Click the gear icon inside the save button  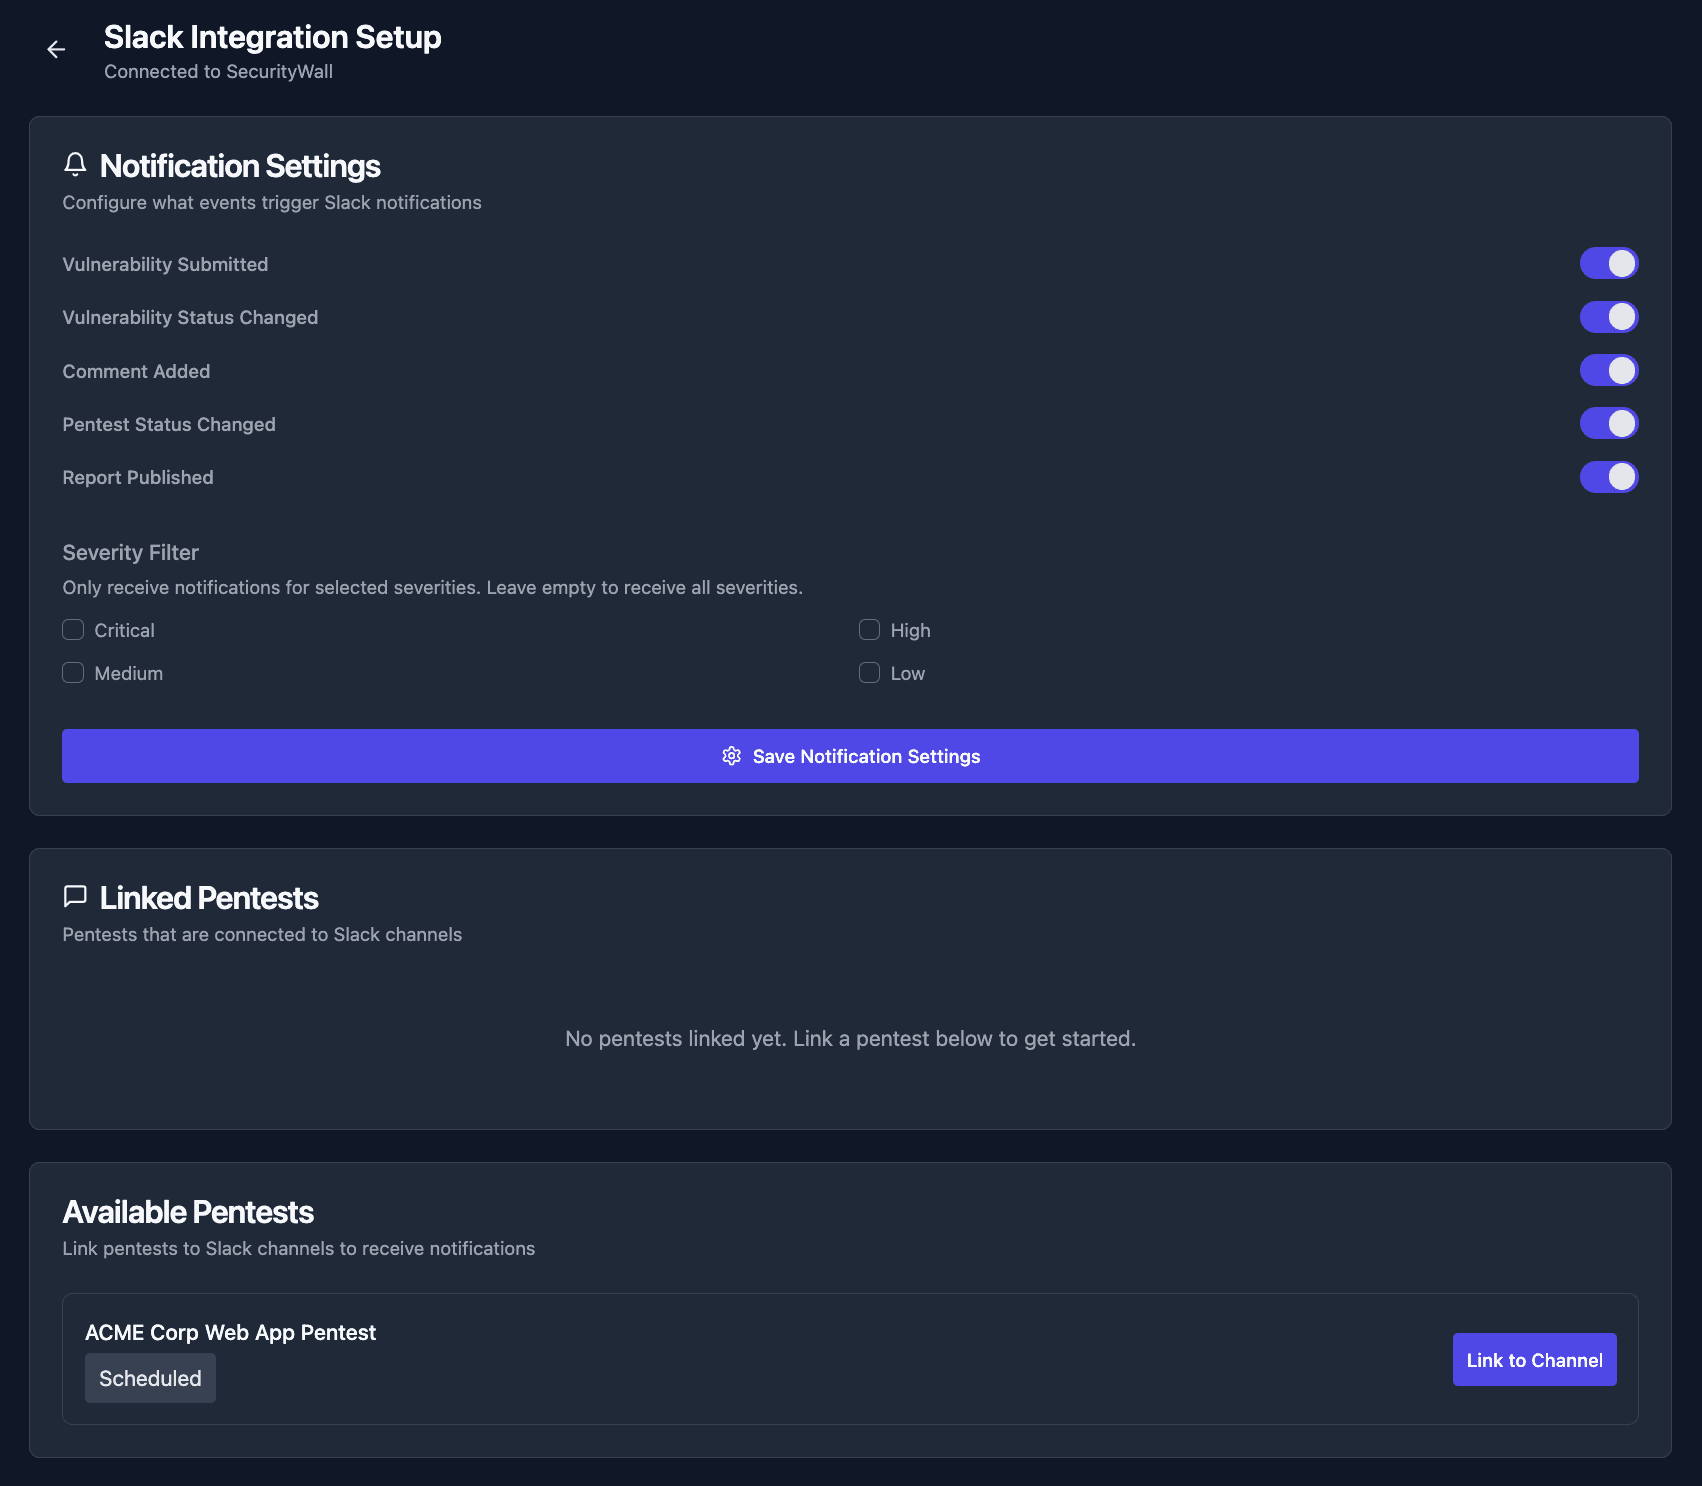tap(732, 756)
